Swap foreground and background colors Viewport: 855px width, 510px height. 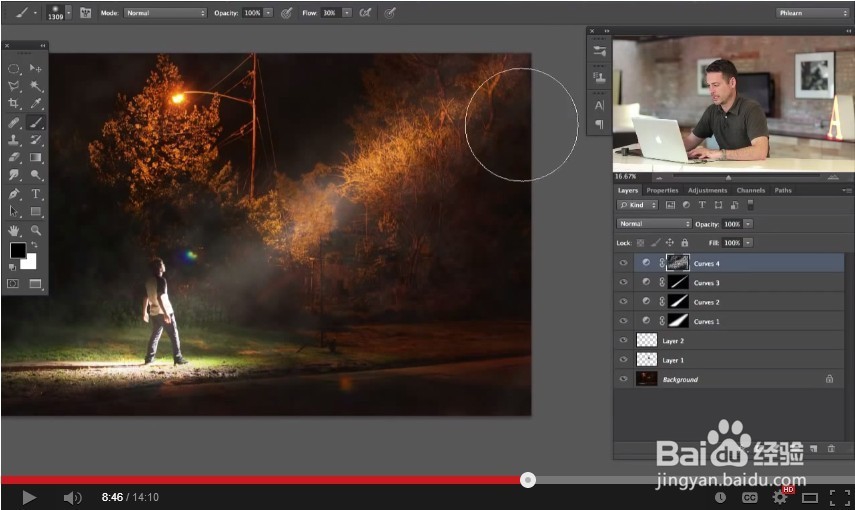(x=34, y=245)
